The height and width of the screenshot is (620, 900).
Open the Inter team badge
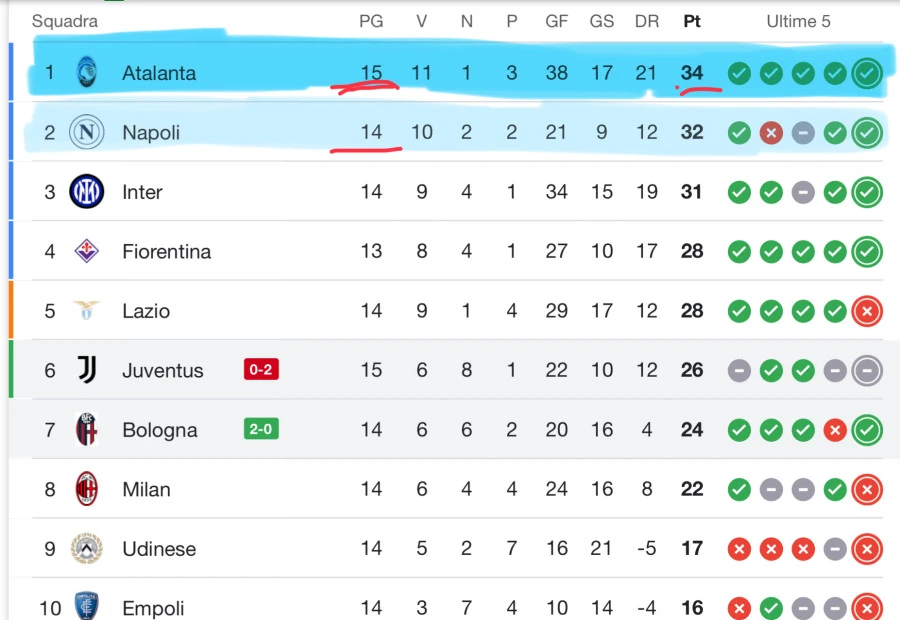pos(87,192)
